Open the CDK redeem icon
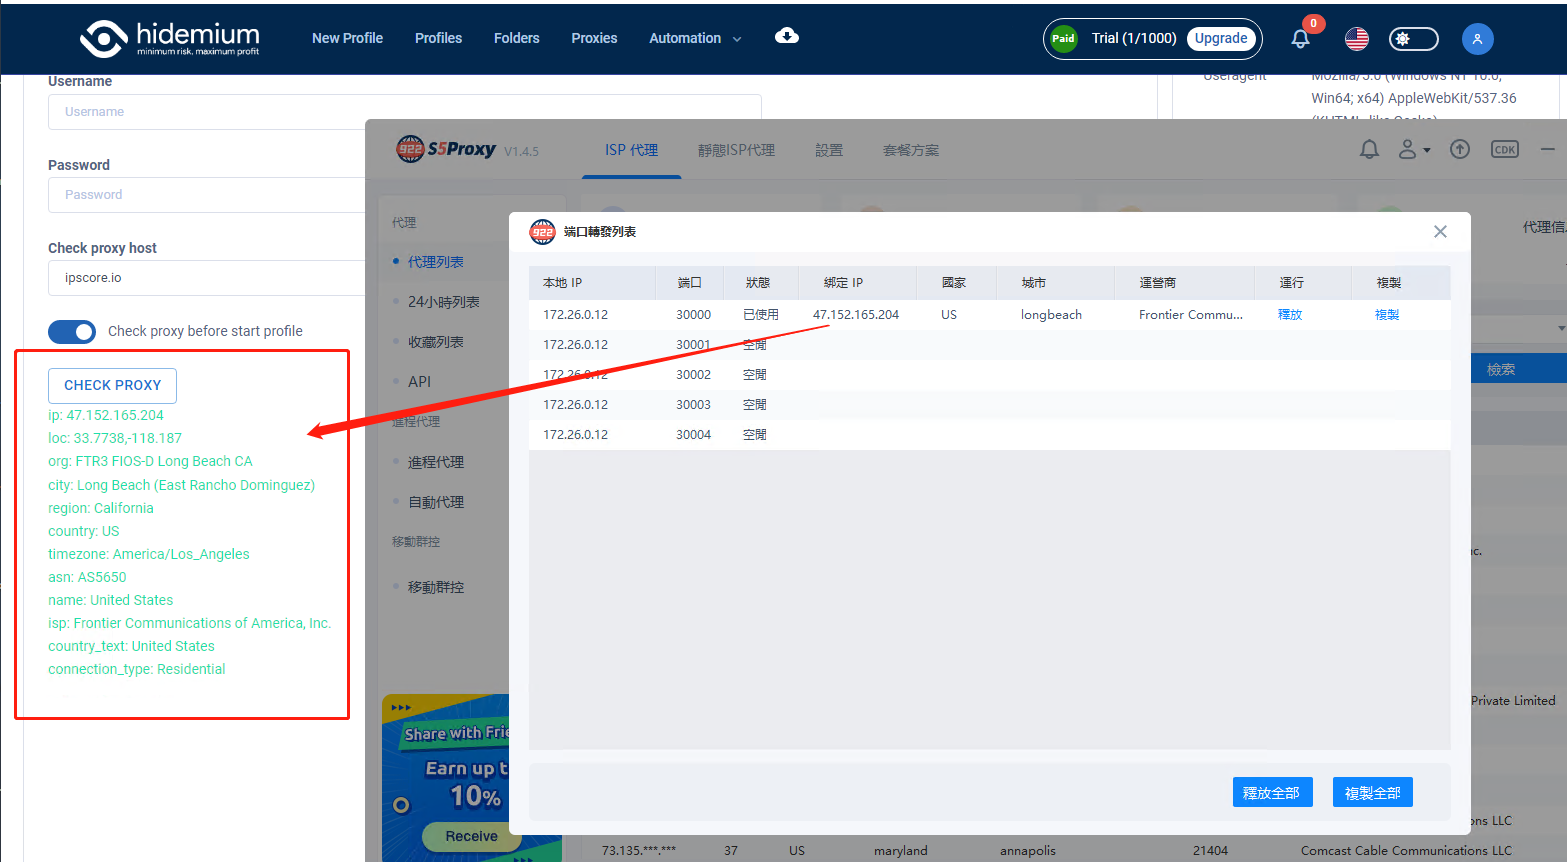This screenshot has width=1567, height=862. 1504,150
